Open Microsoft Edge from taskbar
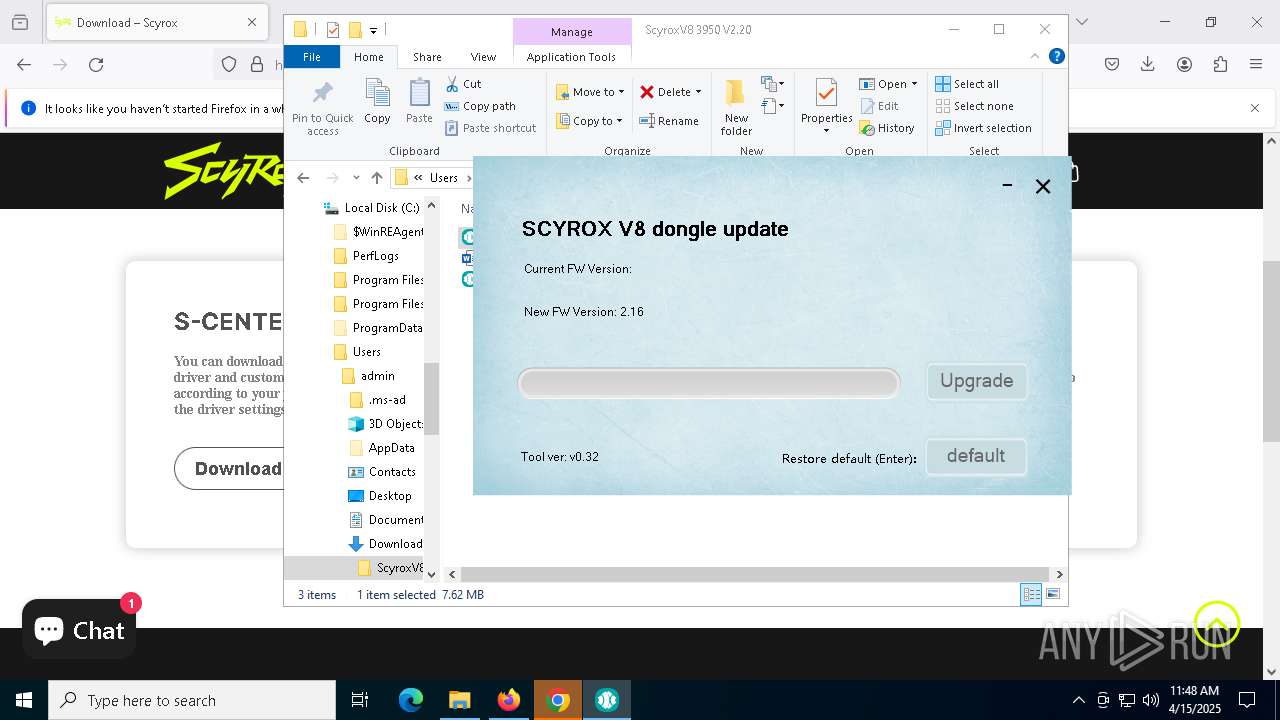The width and height of the screenshot is (1280, 720). tap(411, 700)
